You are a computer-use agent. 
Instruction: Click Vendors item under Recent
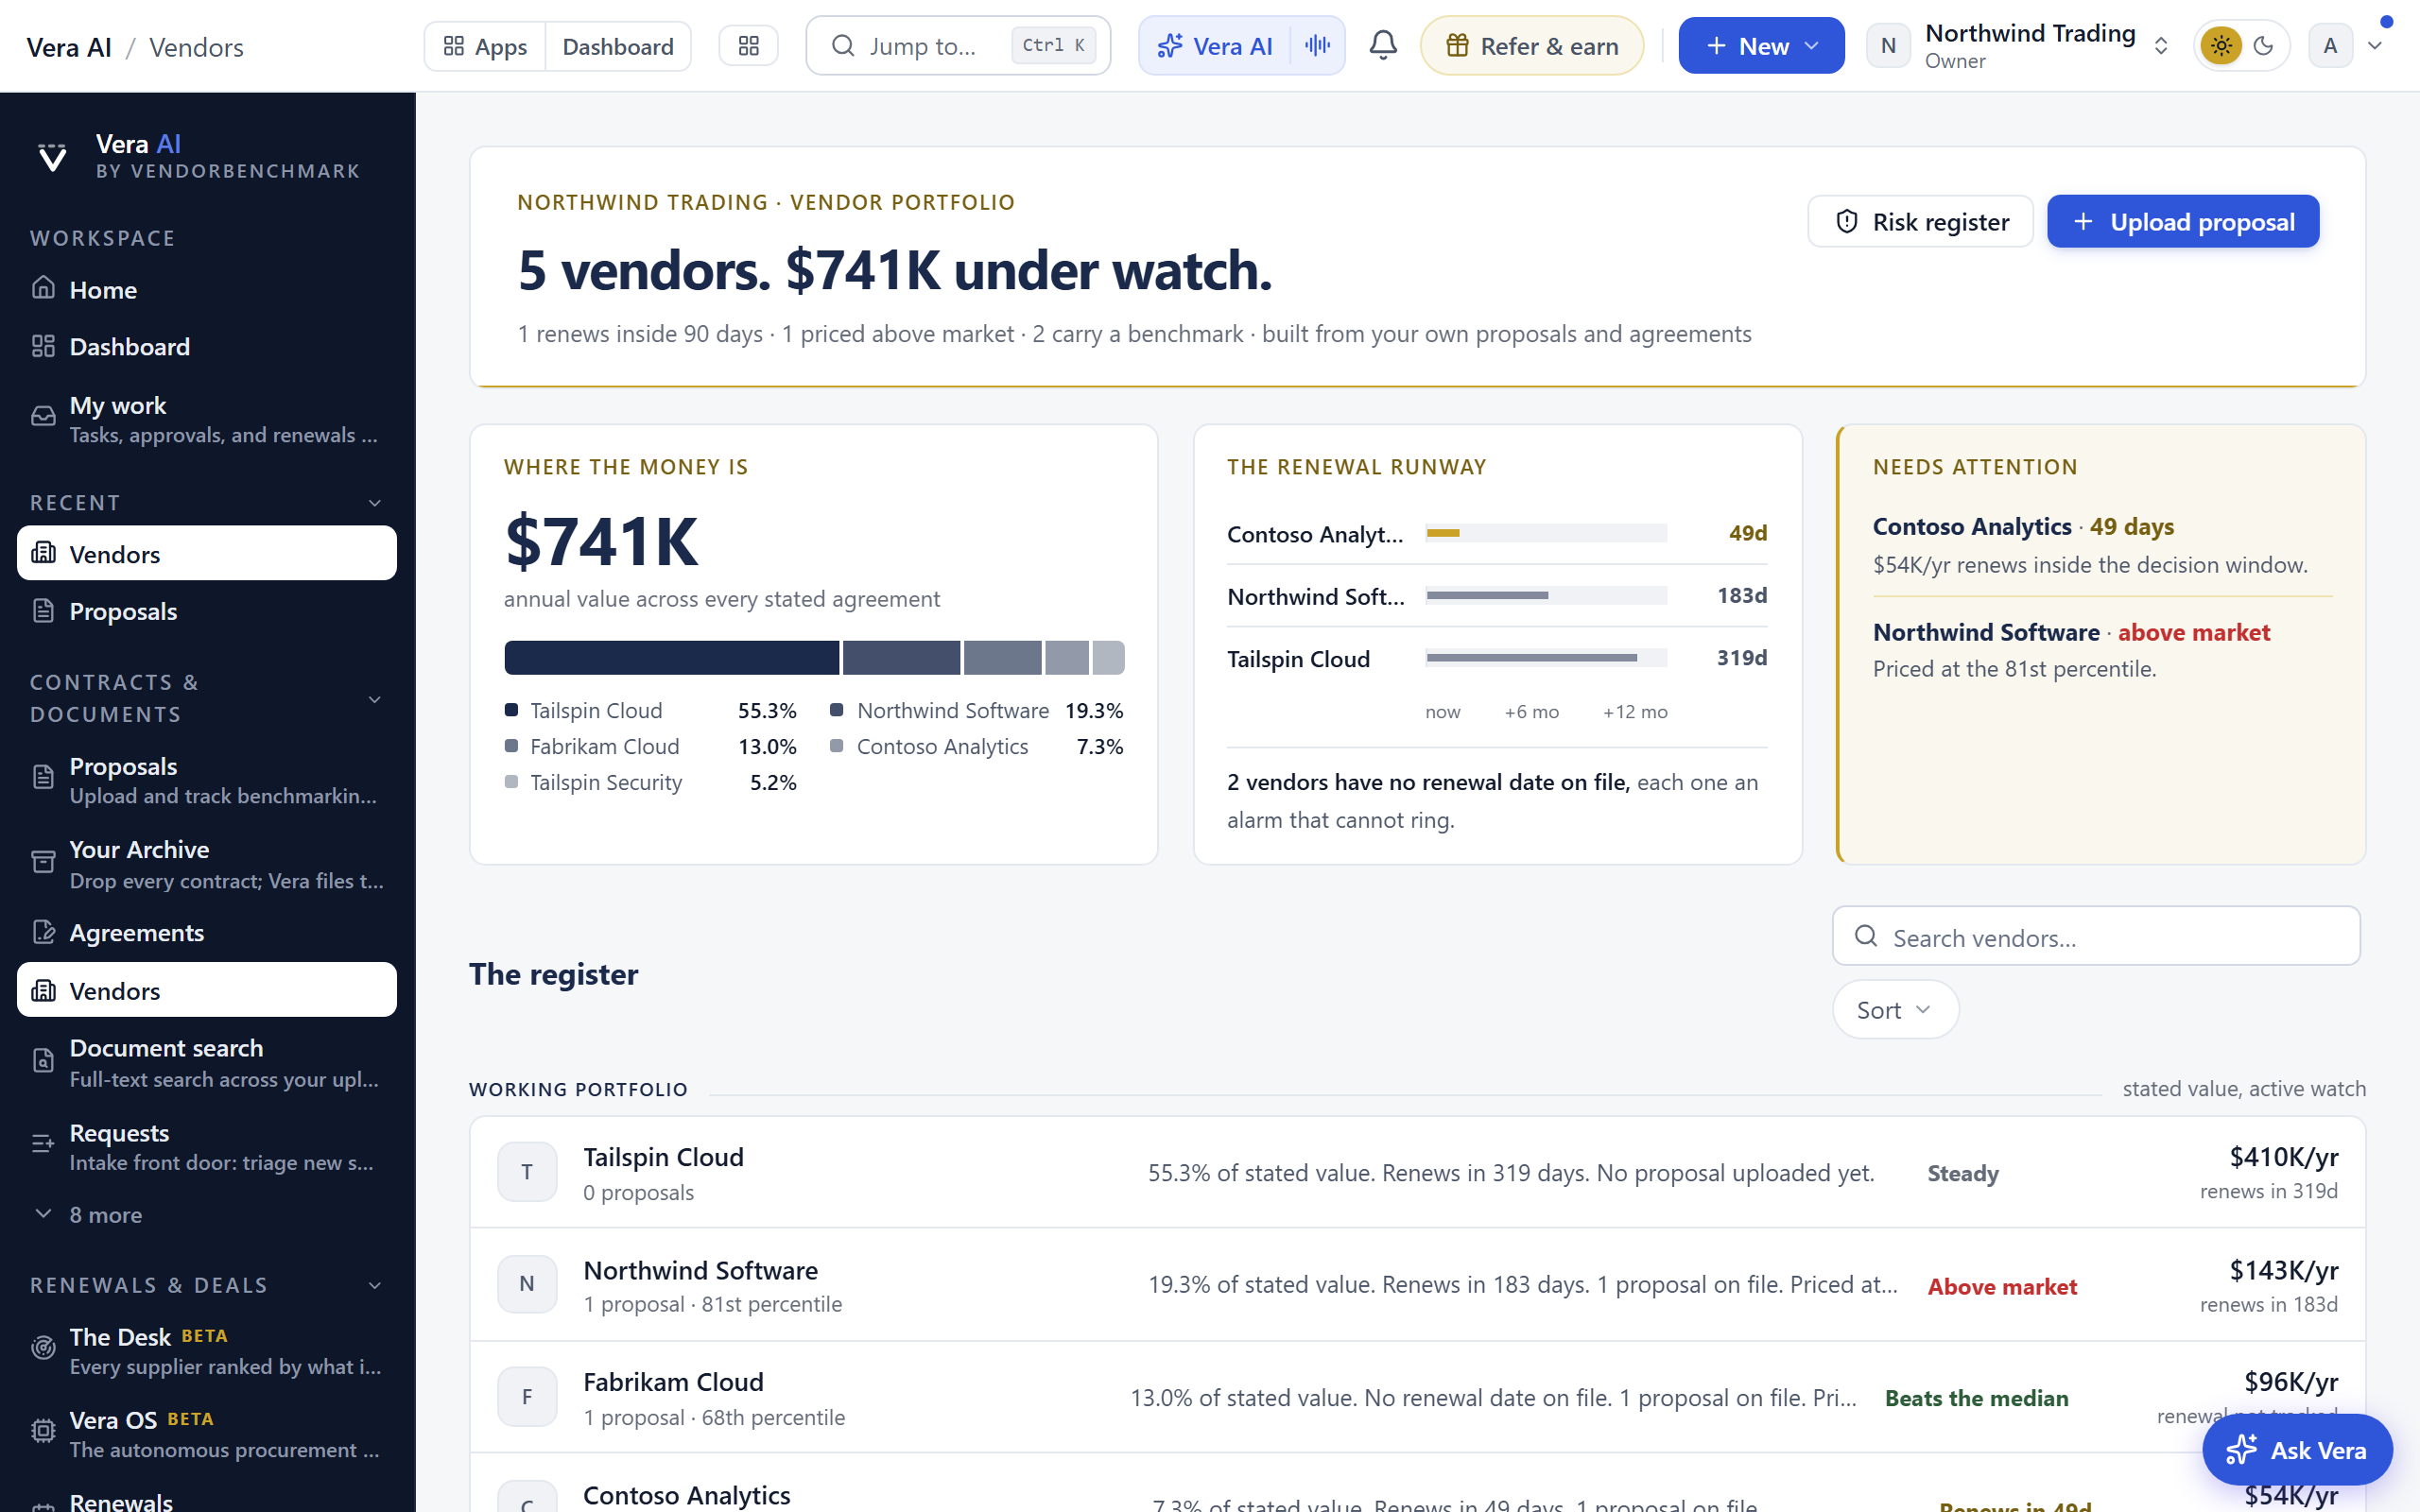[207, 553]
